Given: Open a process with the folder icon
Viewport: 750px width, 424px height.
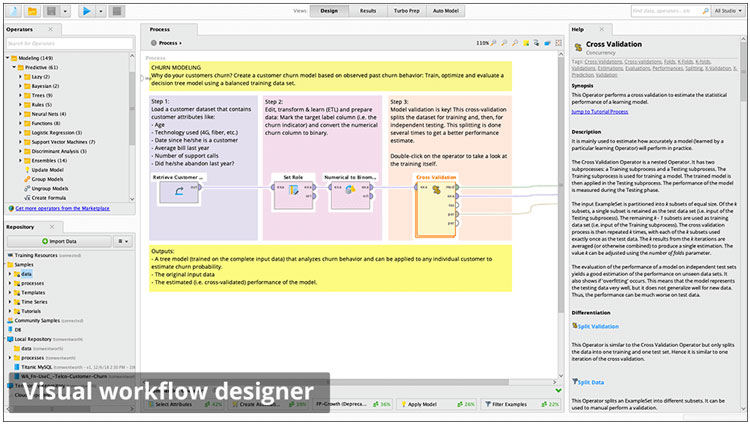Looking at the screenshot, I should coord(32,10).
